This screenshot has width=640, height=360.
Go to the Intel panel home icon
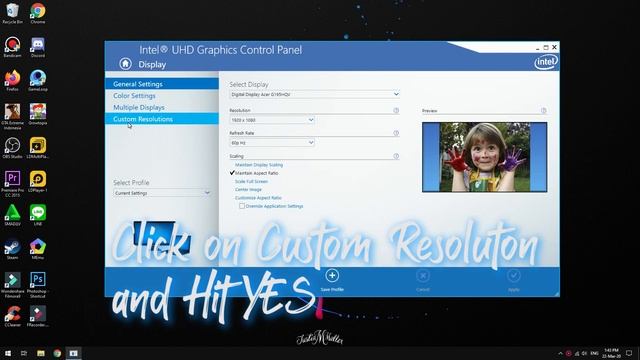pyautogui.click(x=125, y=64)
